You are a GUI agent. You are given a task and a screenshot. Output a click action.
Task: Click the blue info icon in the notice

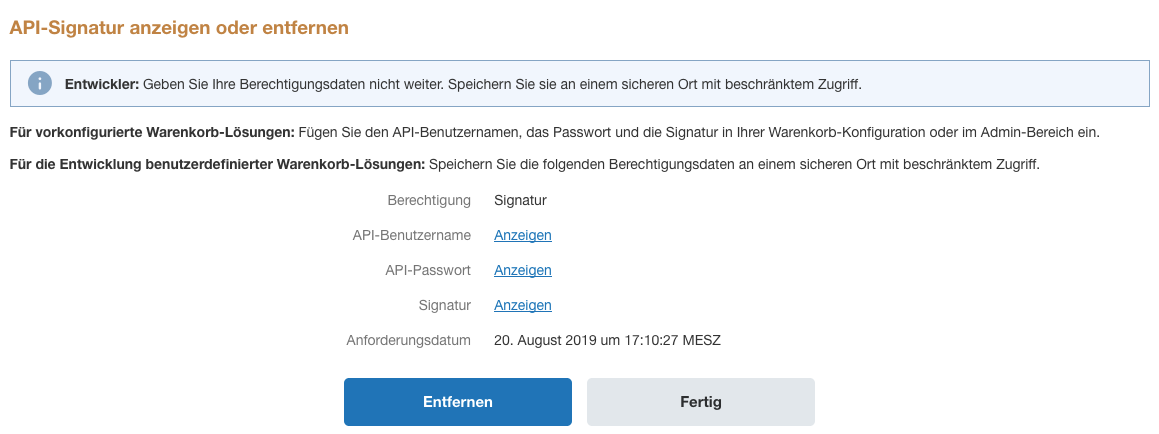pyautogui.click(x=40, y=83)
